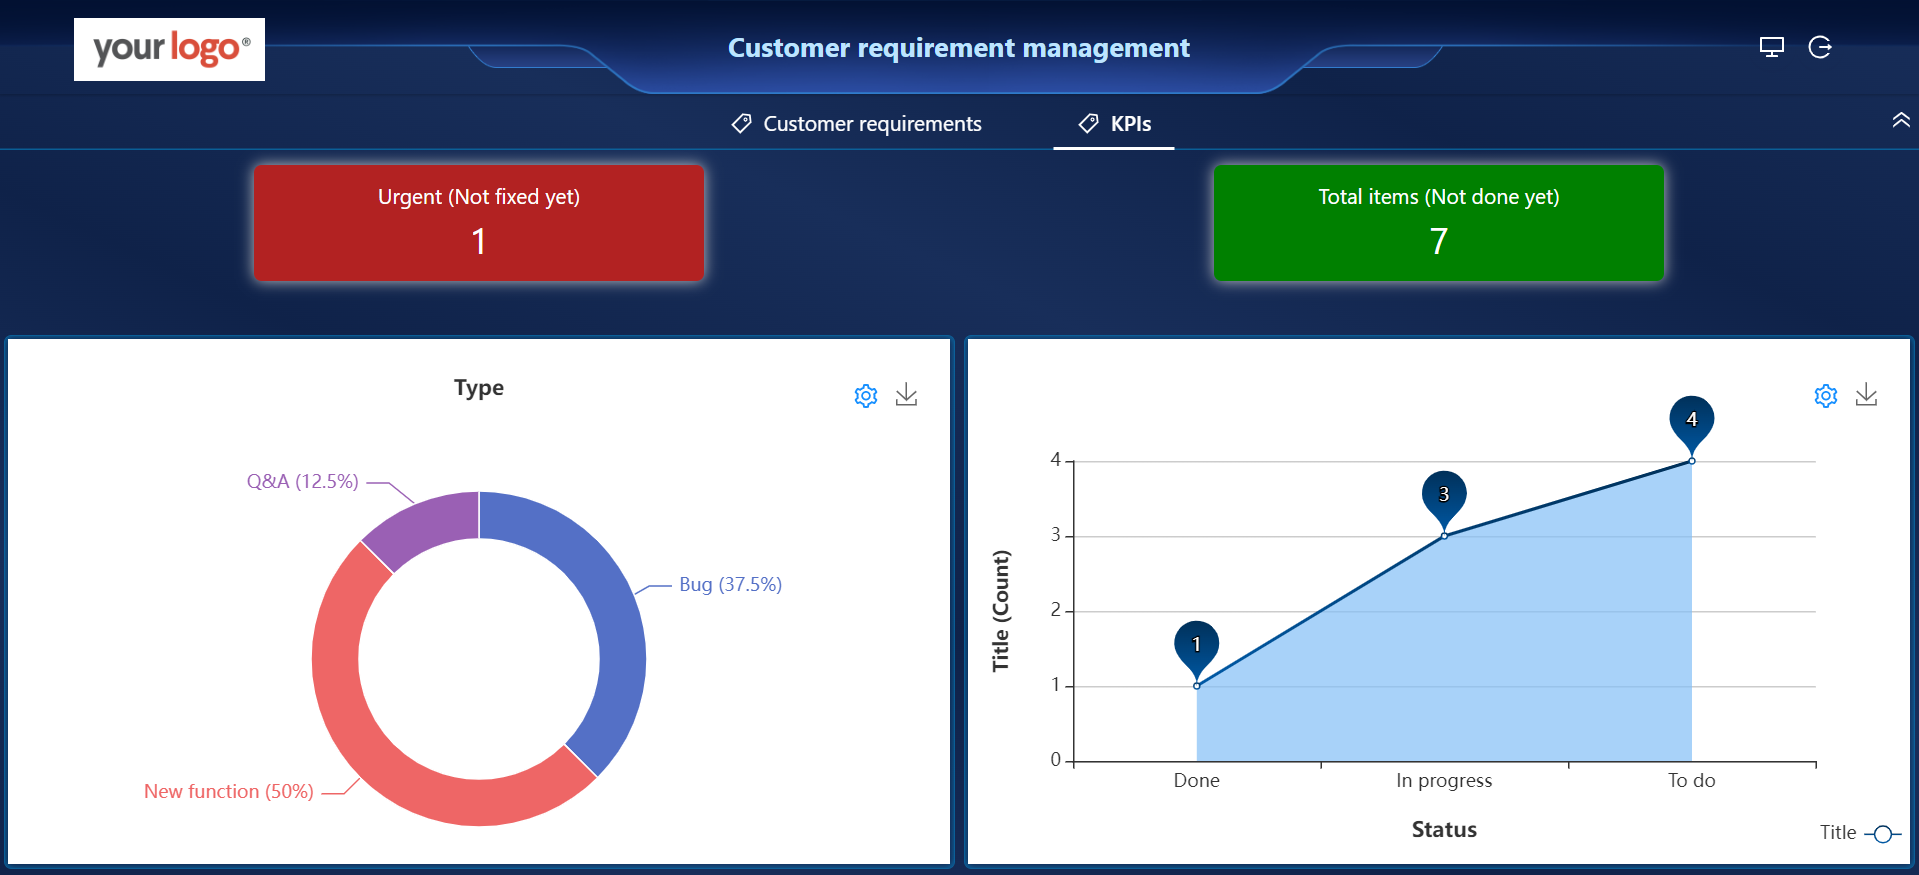Viewport: 1919px width, 875px height.
Task: Click the Type chart title
Action: coord(479,388)
